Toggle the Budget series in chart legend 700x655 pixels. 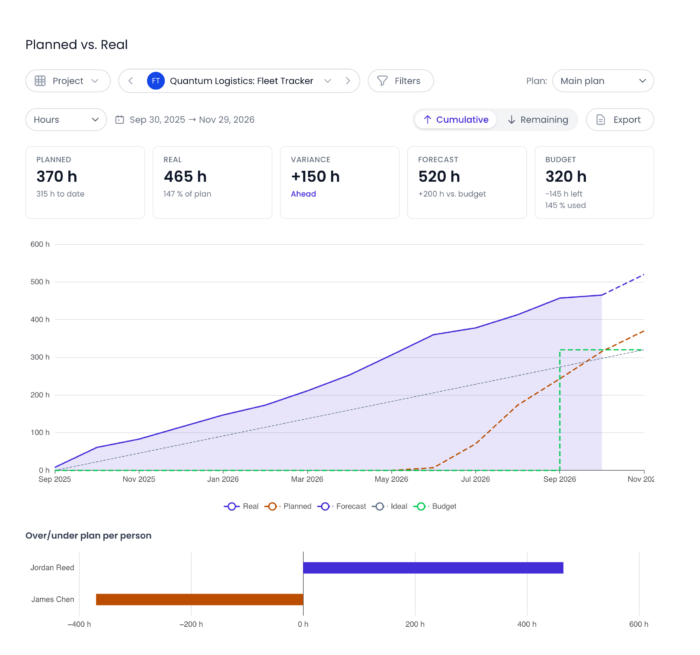(435, 506)
